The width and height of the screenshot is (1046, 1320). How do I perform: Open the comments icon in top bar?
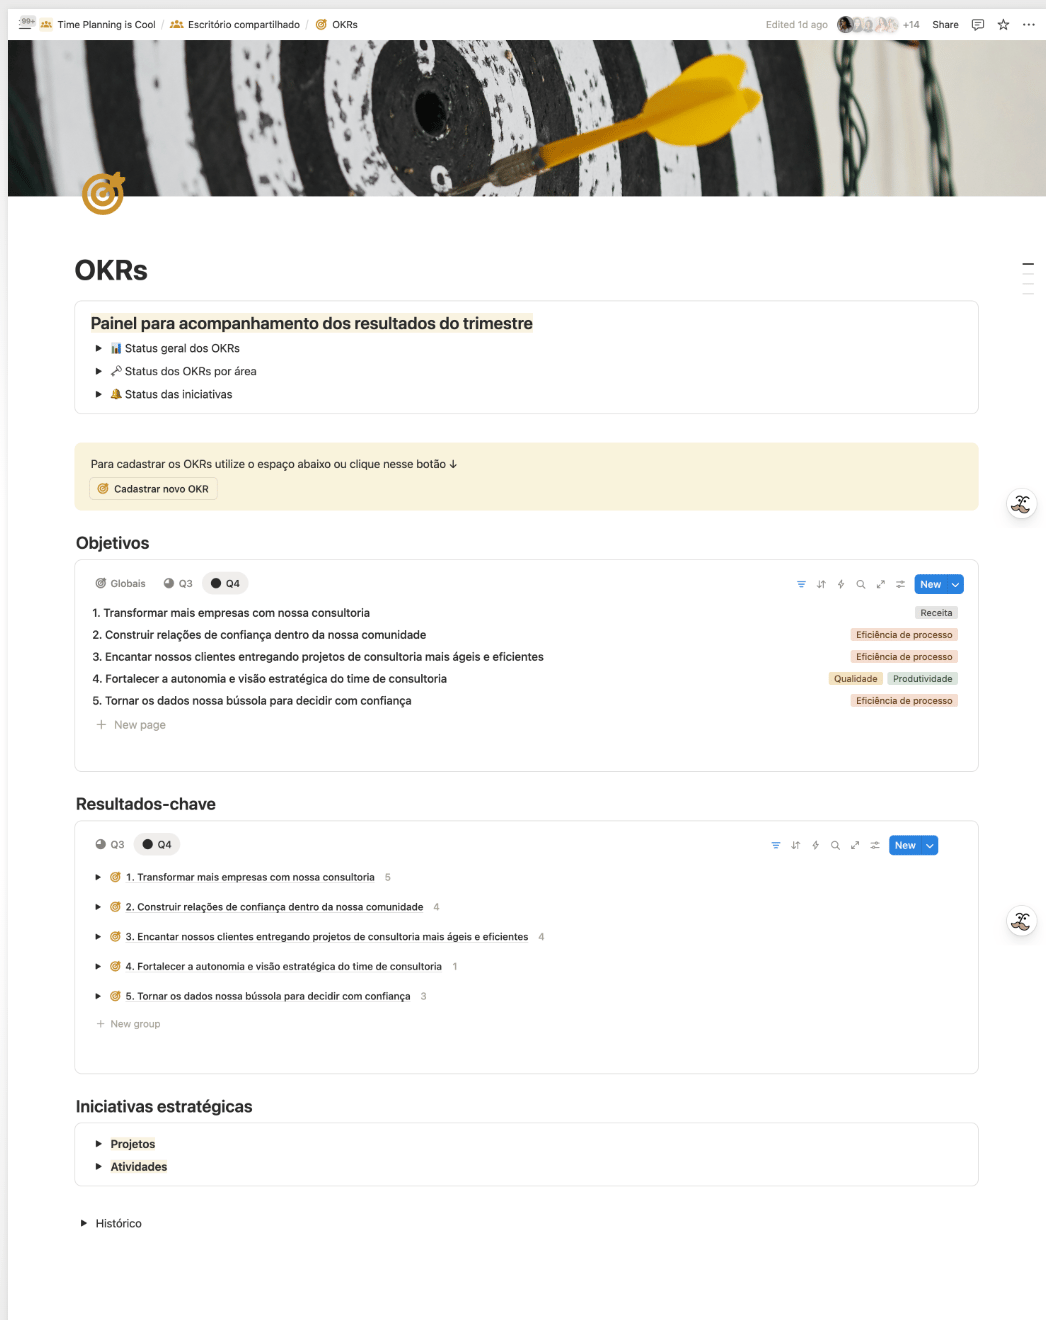(x=977, y=25)
